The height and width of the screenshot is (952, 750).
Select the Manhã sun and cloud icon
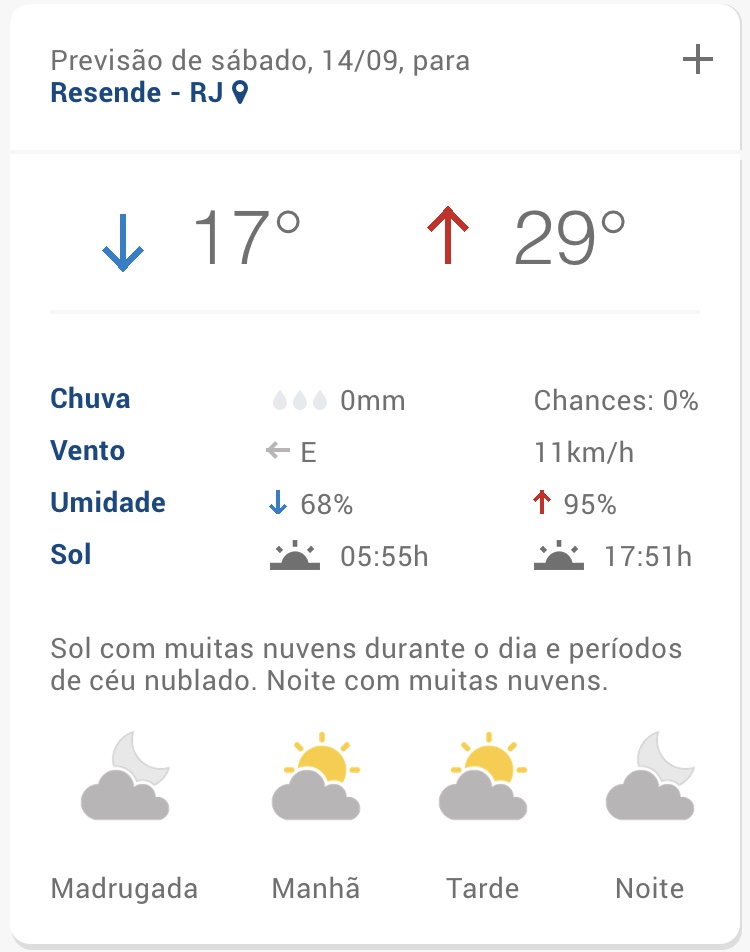pyautogui.click(x=315, y=777)
